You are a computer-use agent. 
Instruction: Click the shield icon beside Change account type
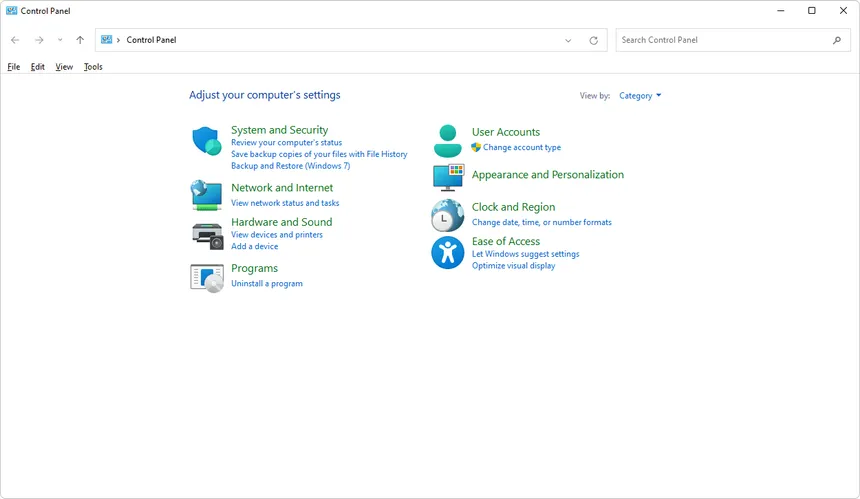coord(476,147)
